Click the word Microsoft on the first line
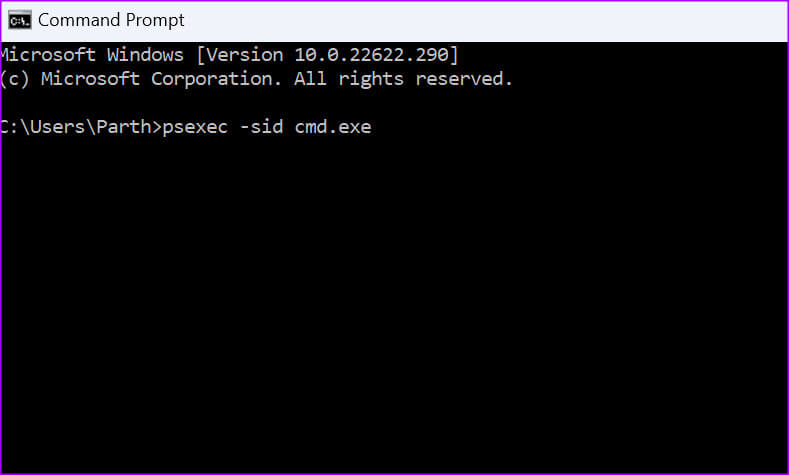 (x=48, y=54)
